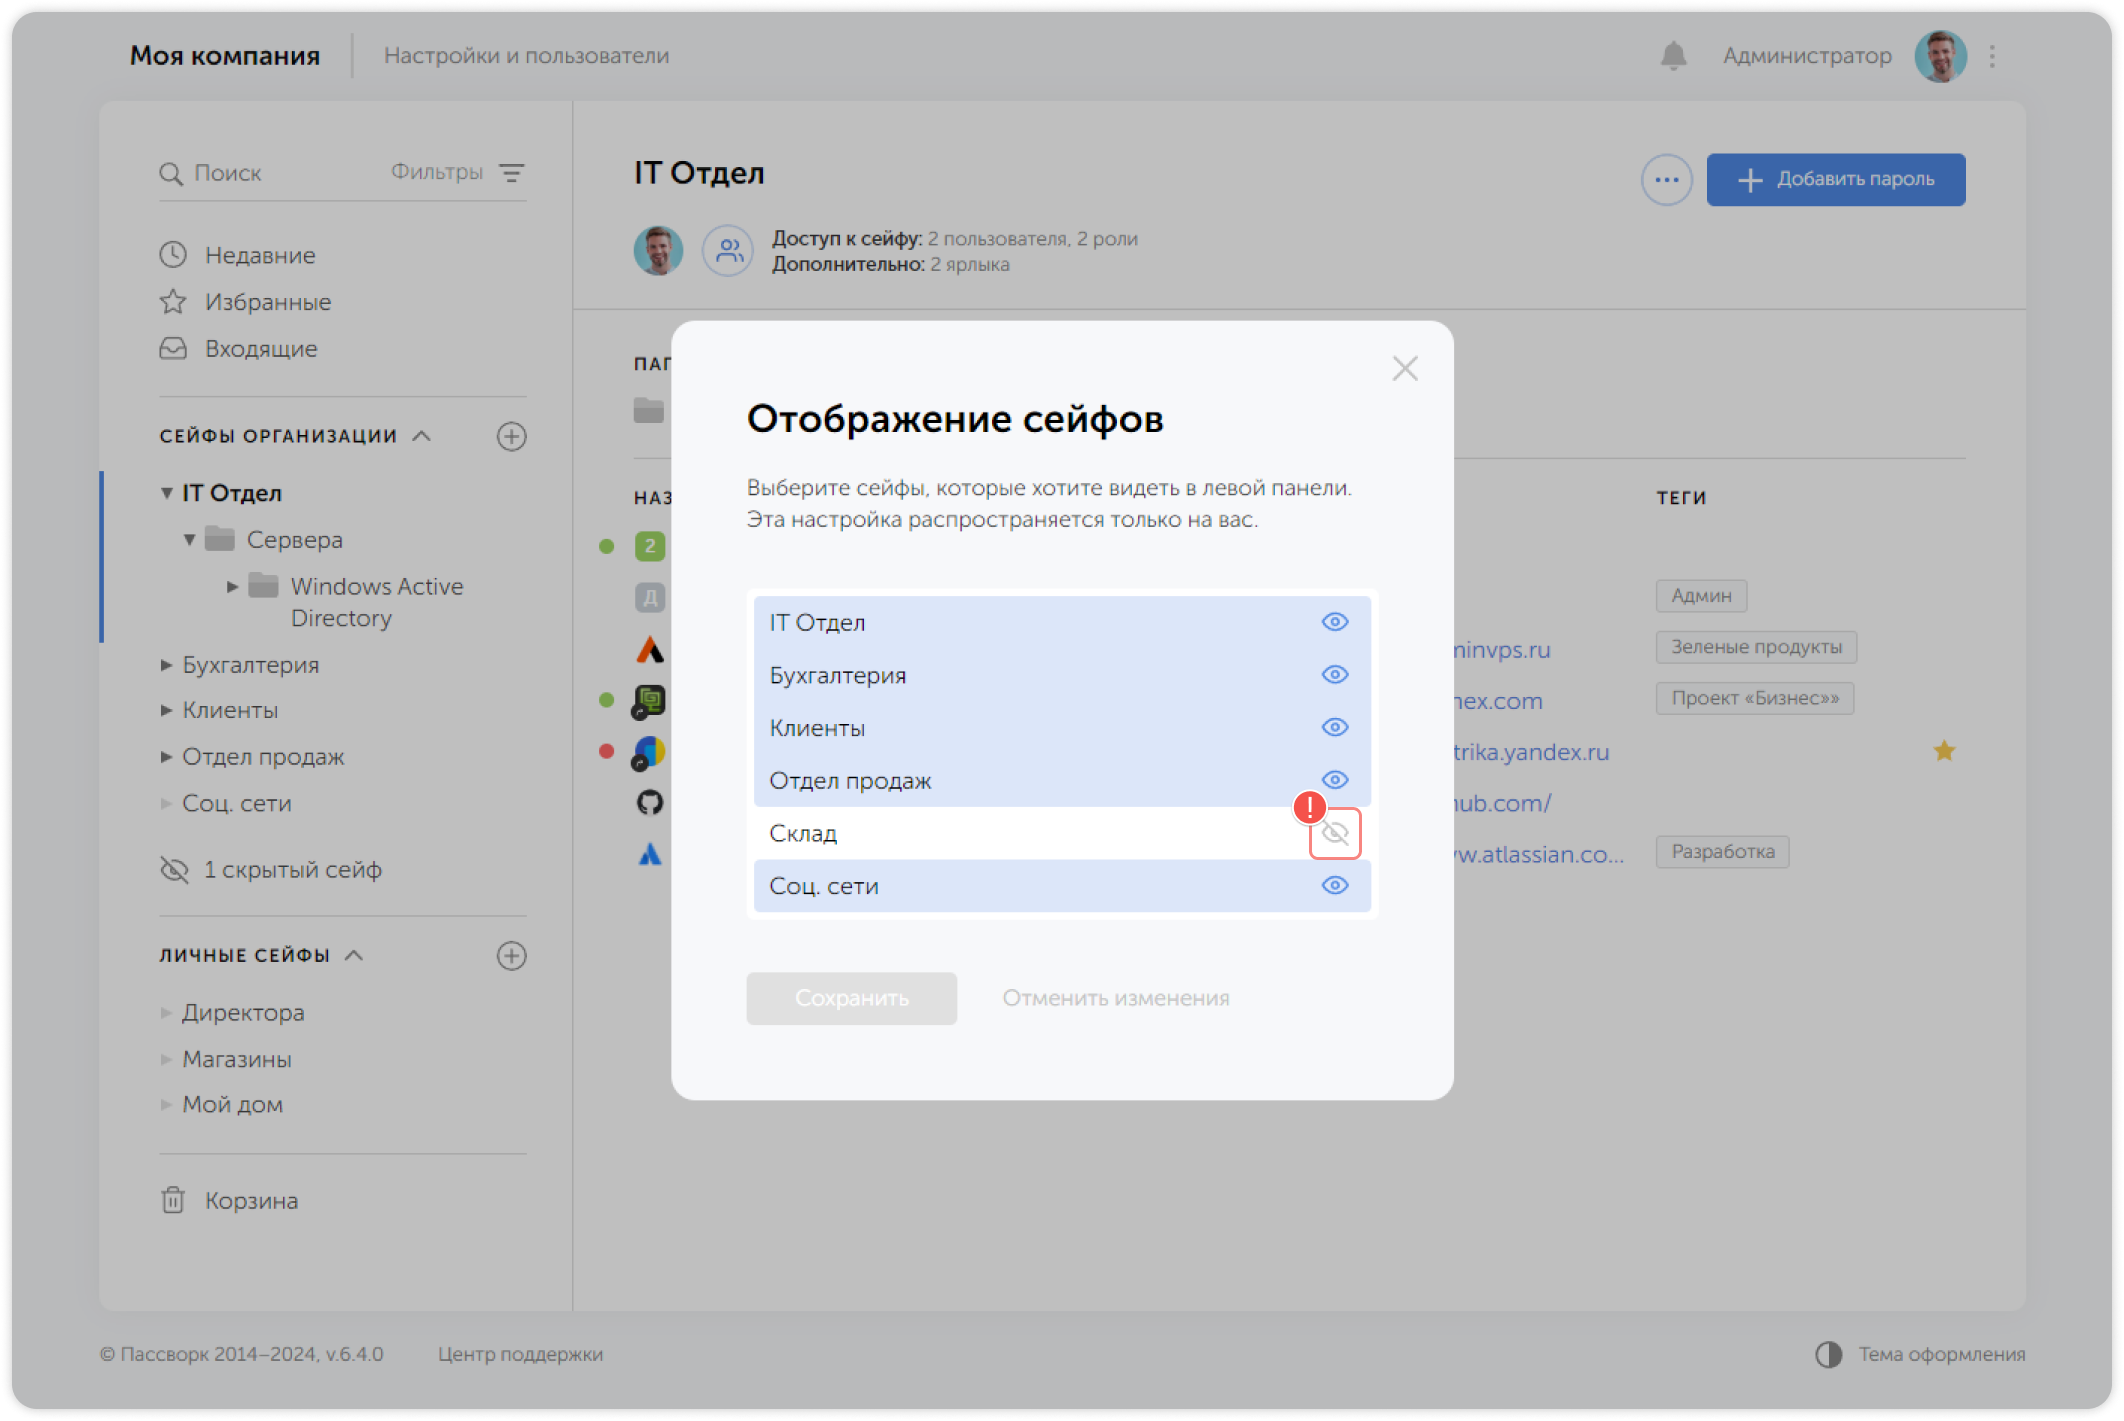Image resolution: width=2124 pixels, height=1421 pixels.
Task: Collapse the СЕЙФЫ ОРГАНИЗАЦИИ section chevron
Action: pyautogui.click(x=422, y=436)
